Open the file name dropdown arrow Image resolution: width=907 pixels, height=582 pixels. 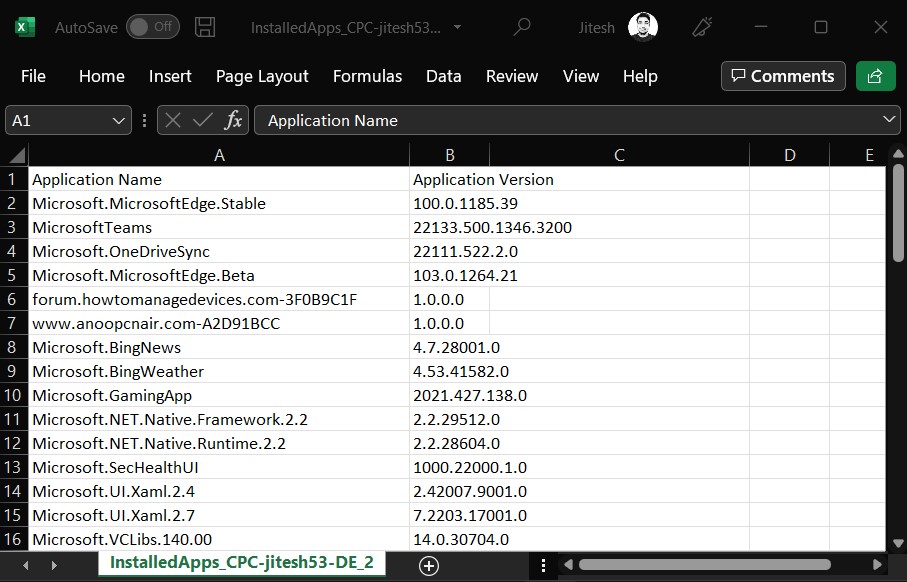(458, 27)
